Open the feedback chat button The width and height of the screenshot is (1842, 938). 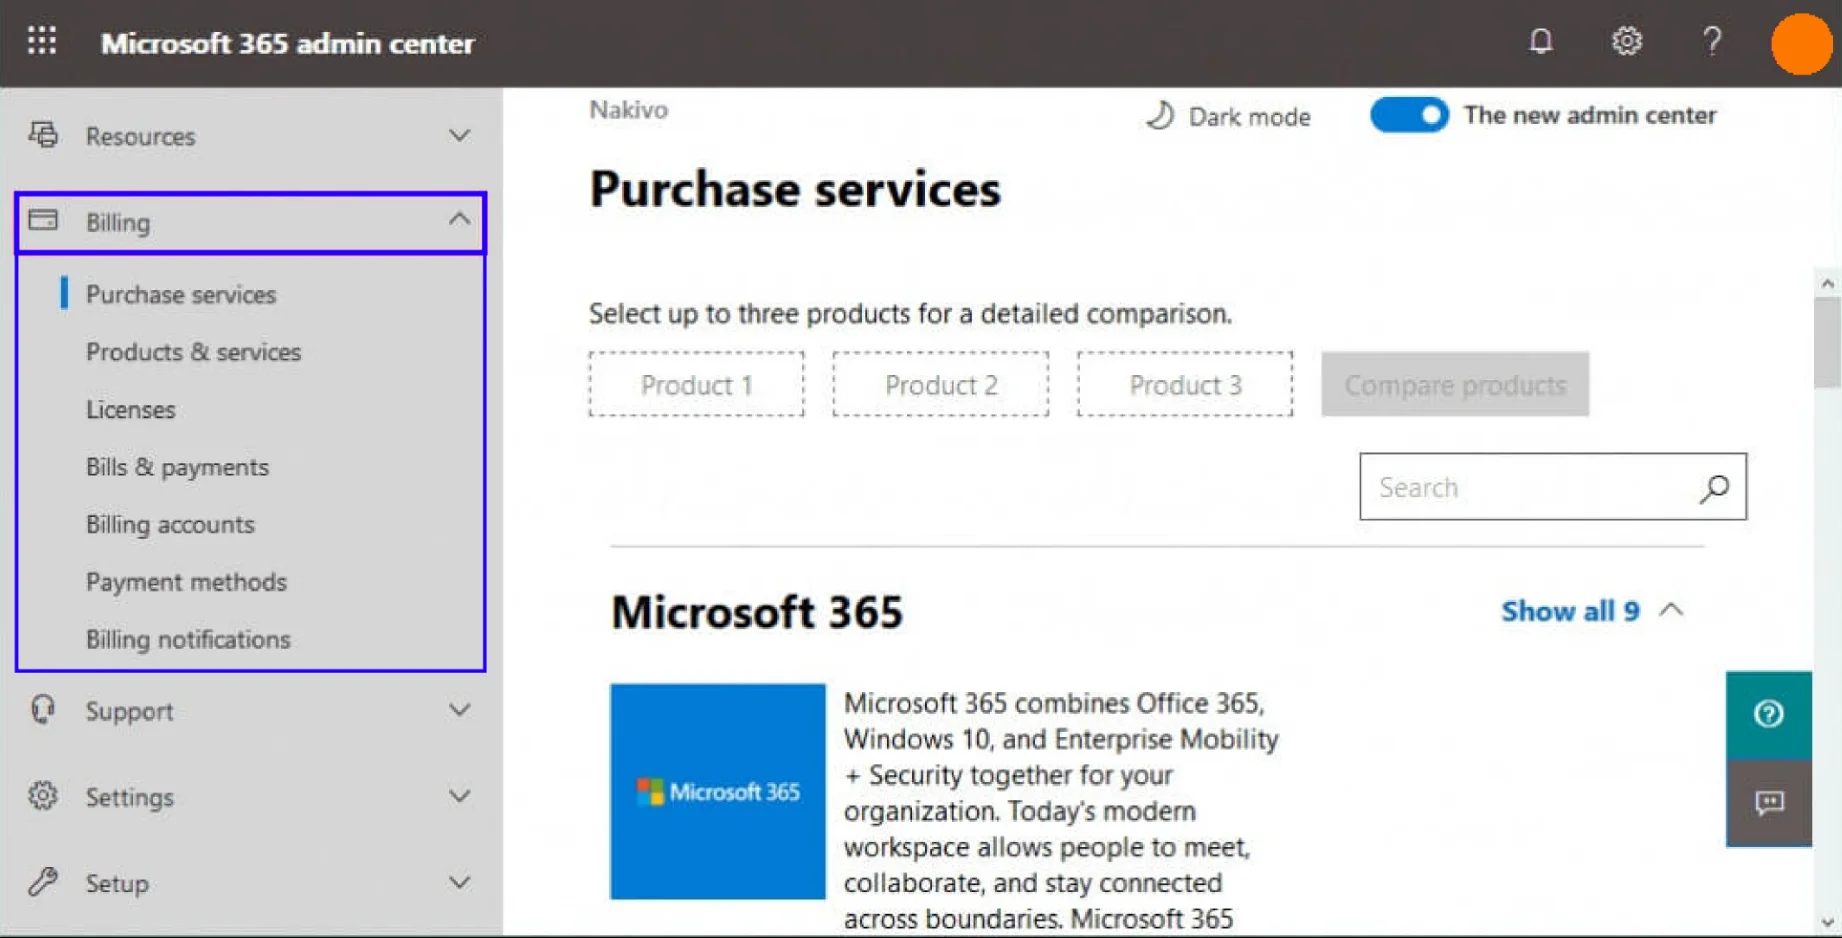point(1768,803)
